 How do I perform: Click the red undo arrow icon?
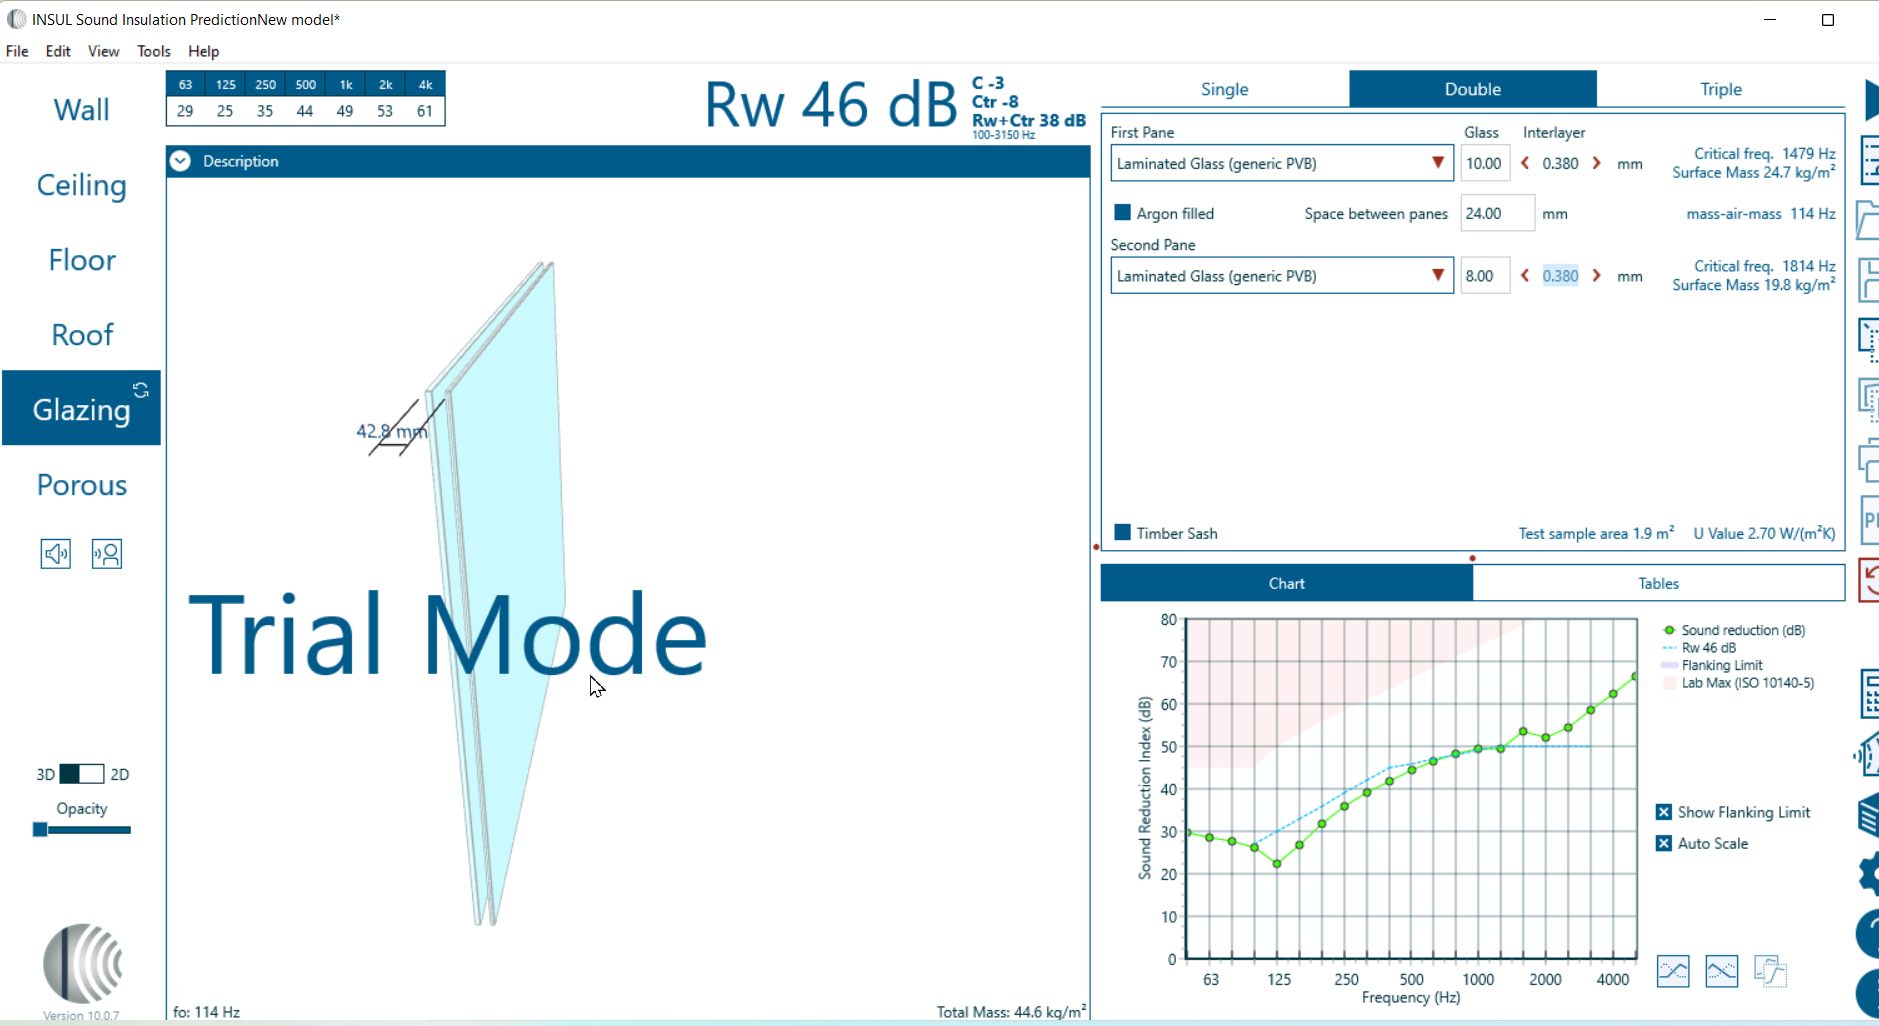coord(1868,581)
